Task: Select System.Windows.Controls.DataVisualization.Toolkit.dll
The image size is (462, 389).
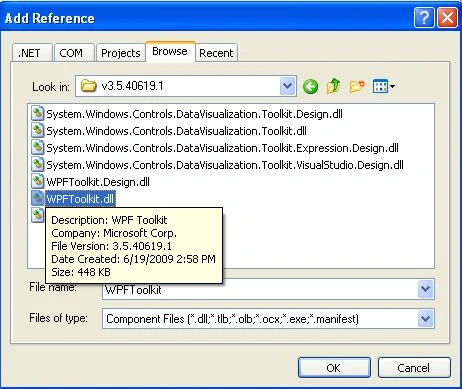Action: pyautogui.click(x=176, y=131)
